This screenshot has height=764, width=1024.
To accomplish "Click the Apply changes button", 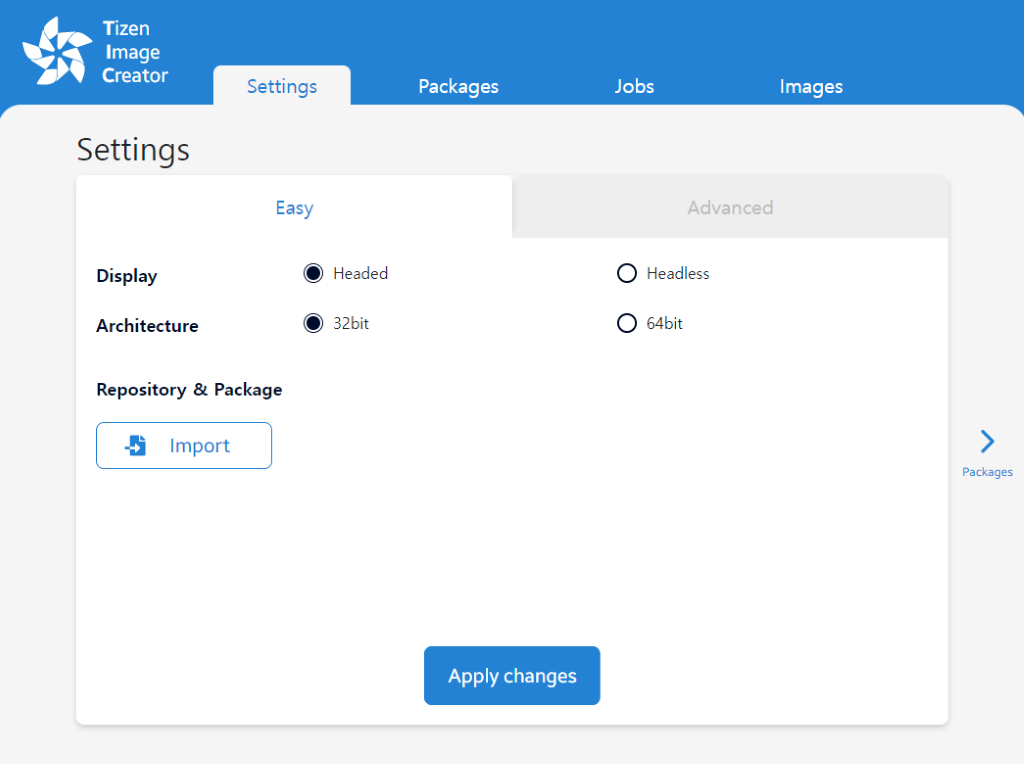I will [x=511, y=675].
